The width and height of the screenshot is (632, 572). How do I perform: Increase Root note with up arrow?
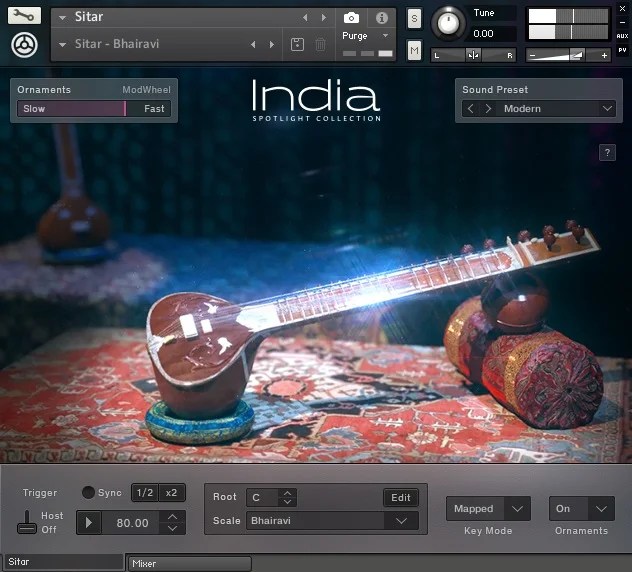(x=287, y=493)
